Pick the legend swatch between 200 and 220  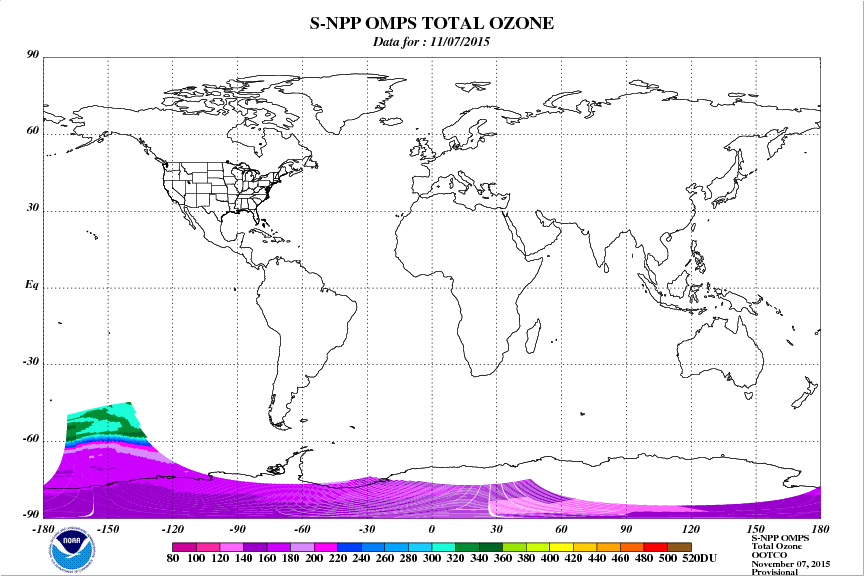click(326, 547)
